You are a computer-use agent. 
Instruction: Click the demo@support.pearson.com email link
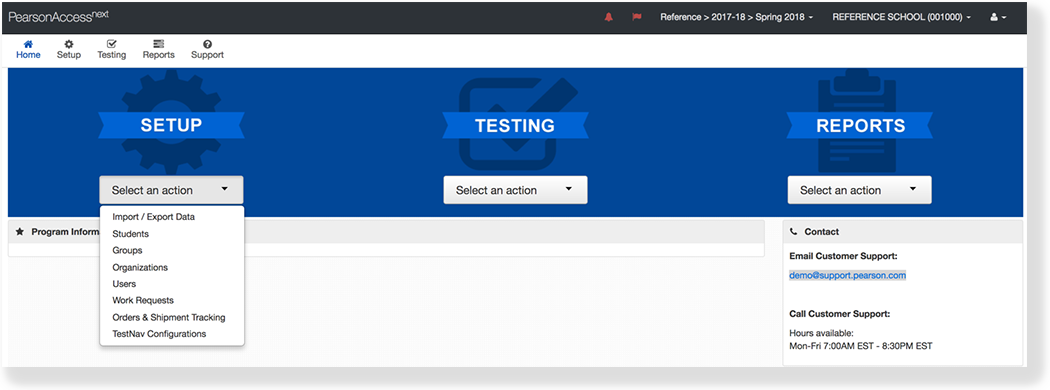847,275
